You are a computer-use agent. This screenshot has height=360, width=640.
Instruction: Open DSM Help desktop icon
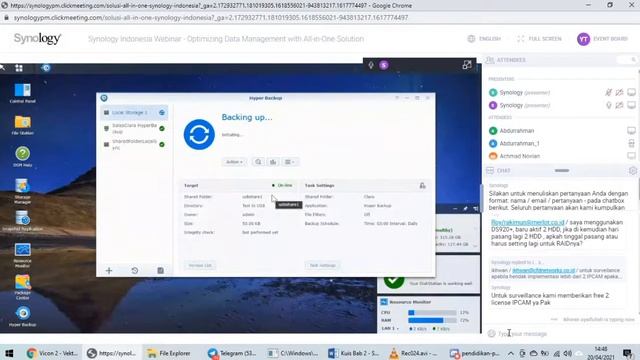point(22,157)
